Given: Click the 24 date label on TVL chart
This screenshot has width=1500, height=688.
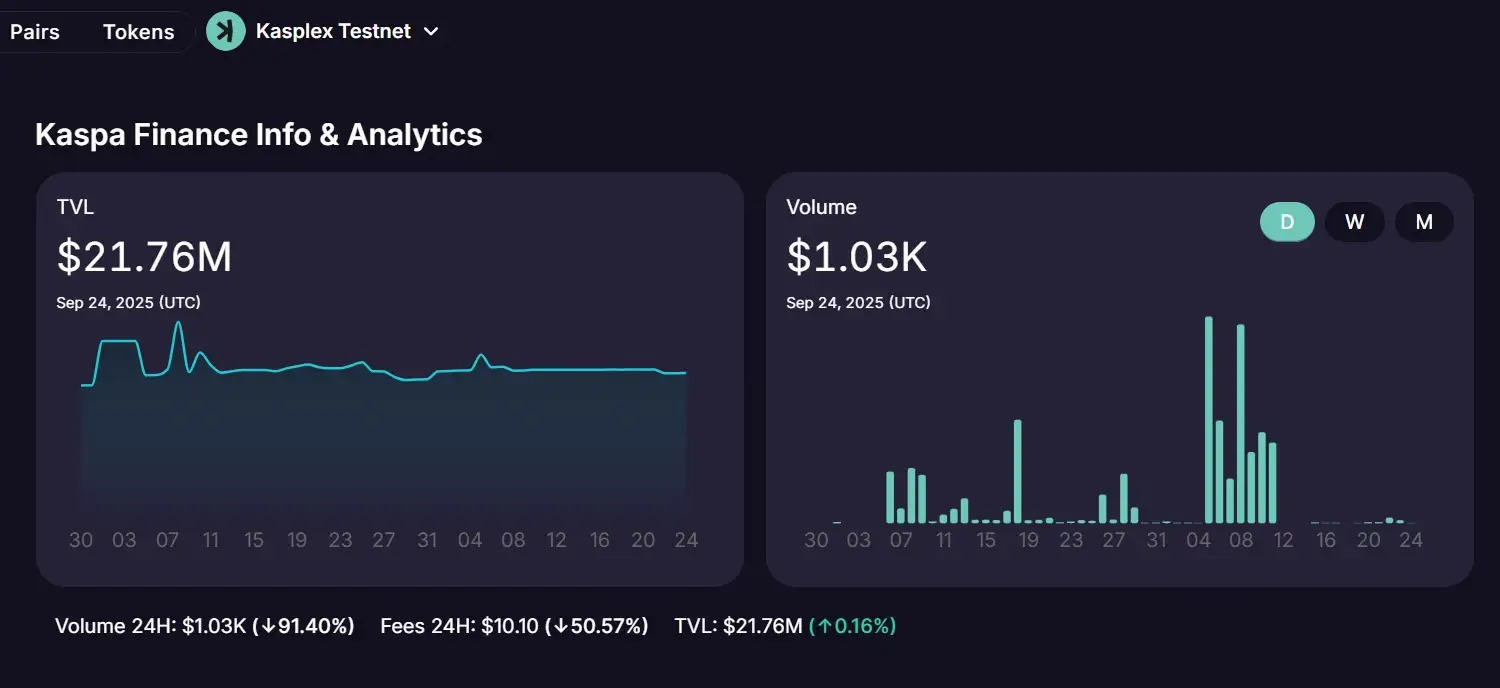Looking at the screenshot, I should click(x=686, y=540).
